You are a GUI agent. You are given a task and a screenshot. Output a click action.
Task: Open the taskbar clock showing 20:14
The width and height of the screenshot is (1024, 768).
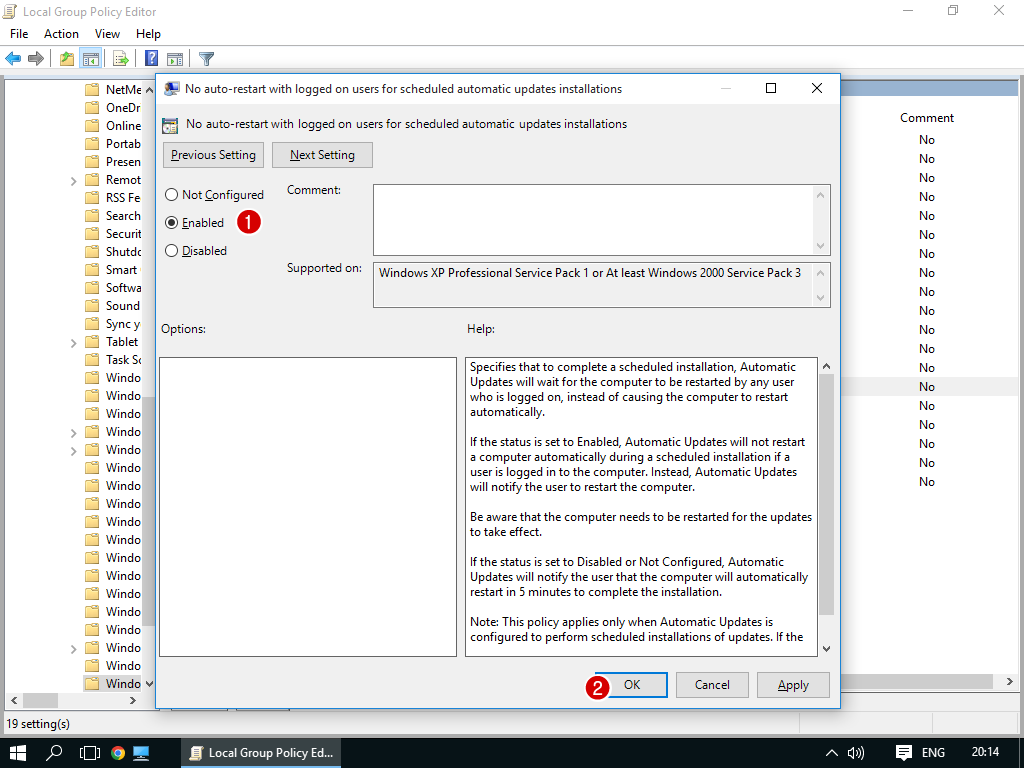point(985,752)
